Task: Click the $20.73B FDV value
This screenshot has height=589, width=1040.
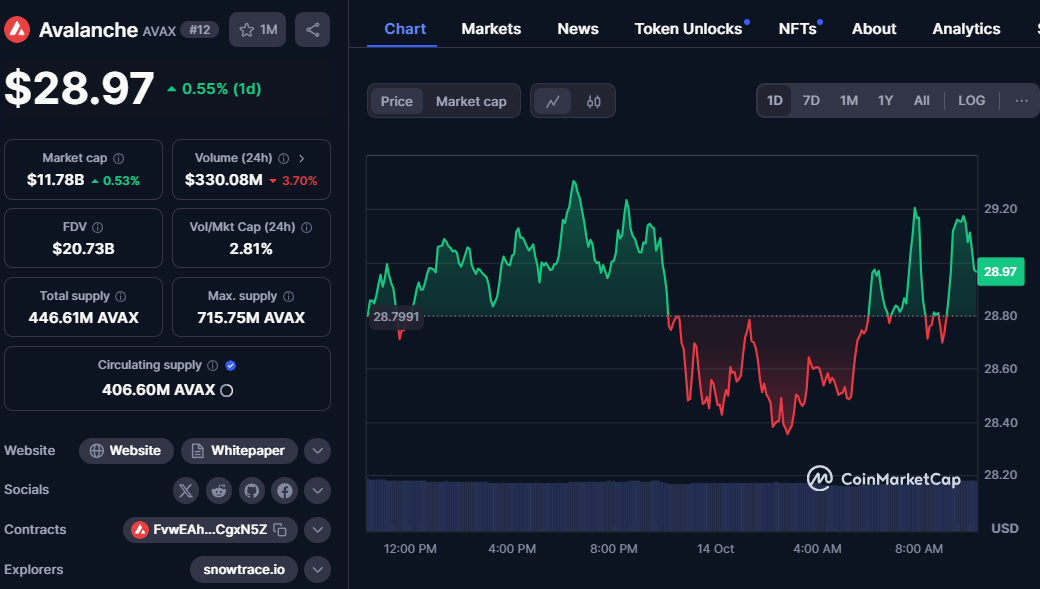Action: (84, 249)
